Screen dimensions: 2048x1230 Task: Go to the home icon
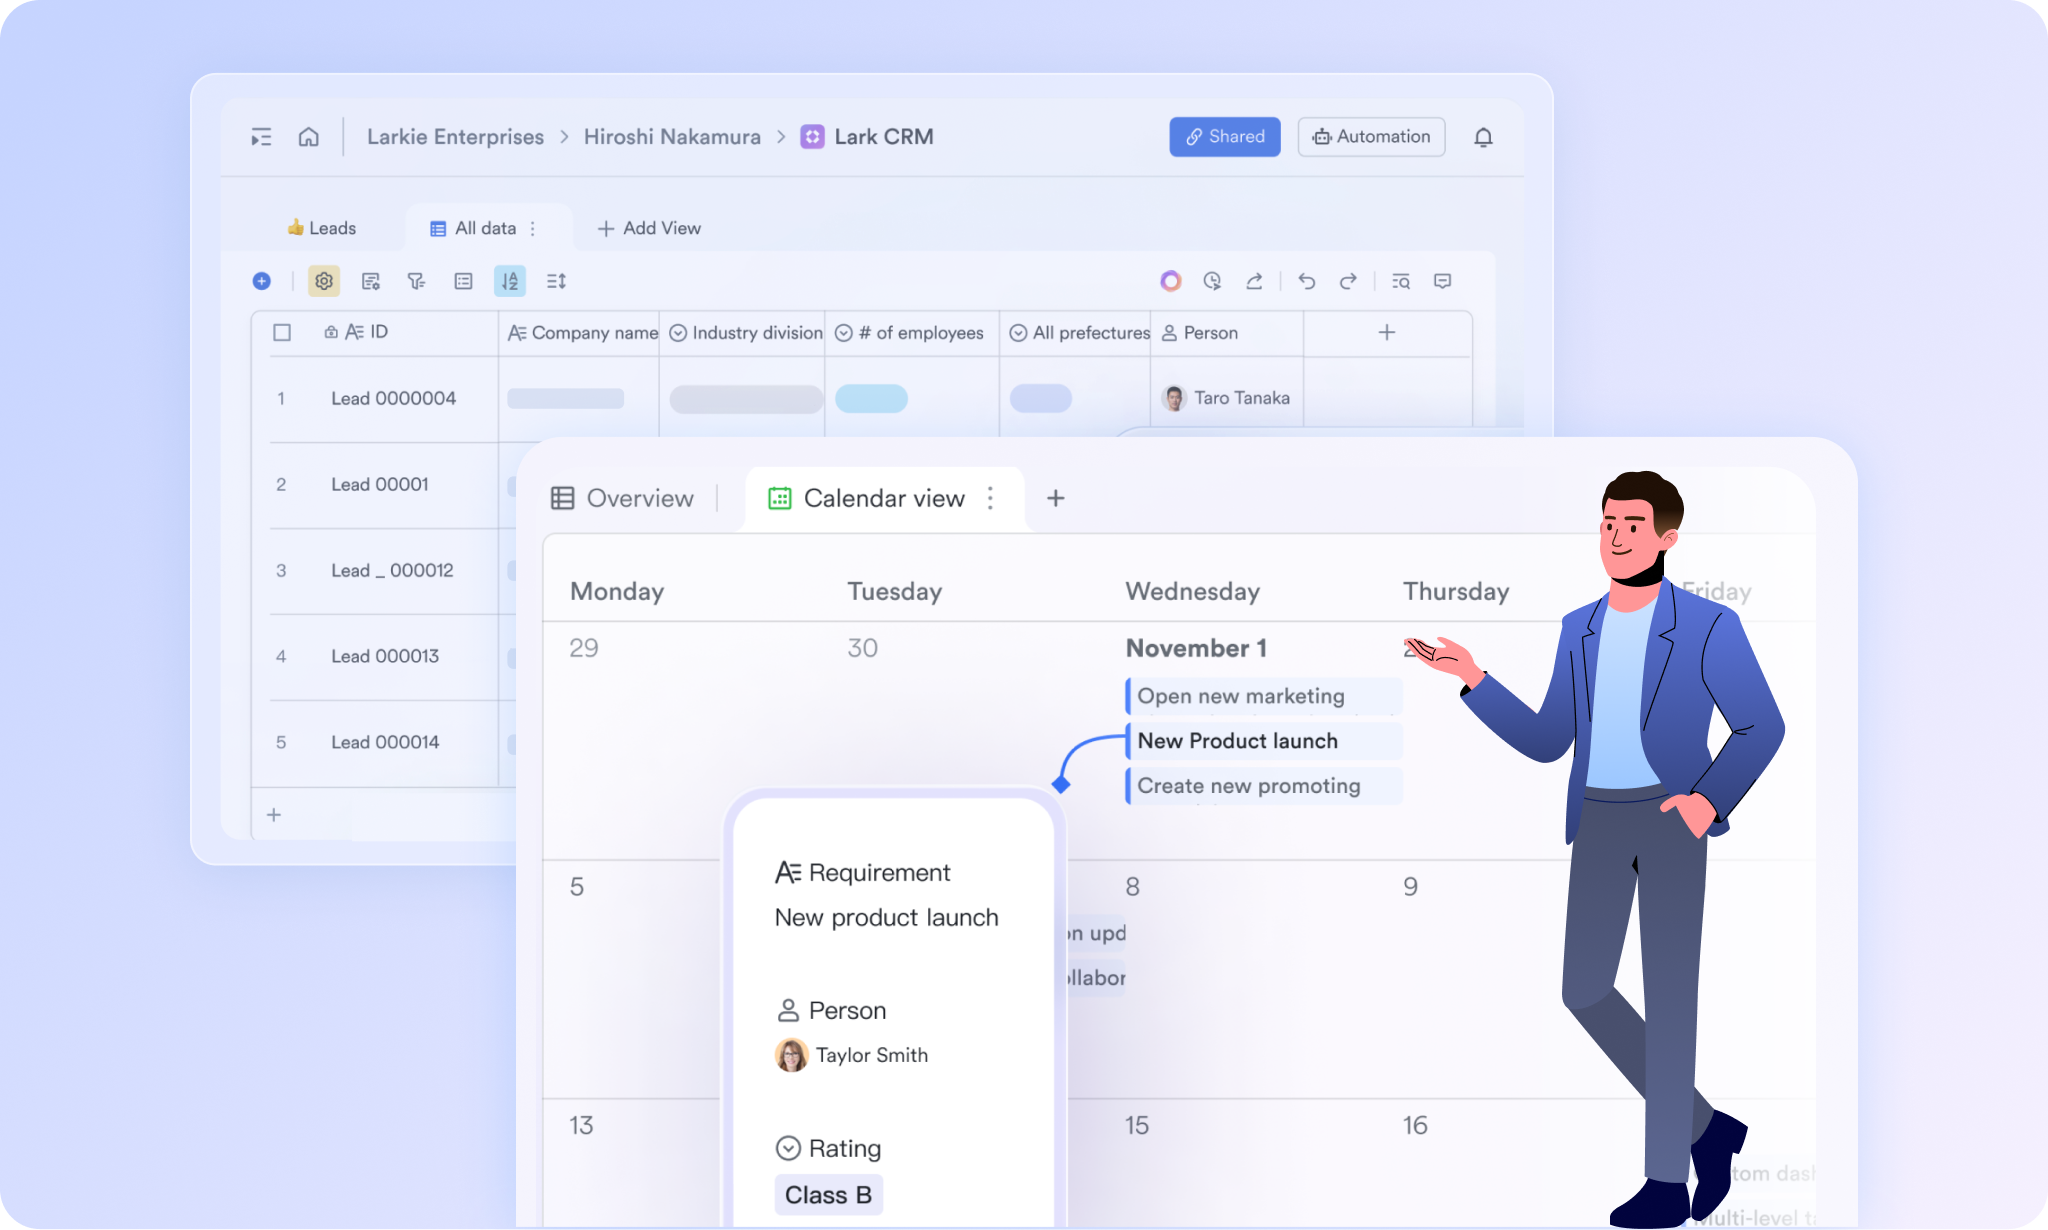309,137
